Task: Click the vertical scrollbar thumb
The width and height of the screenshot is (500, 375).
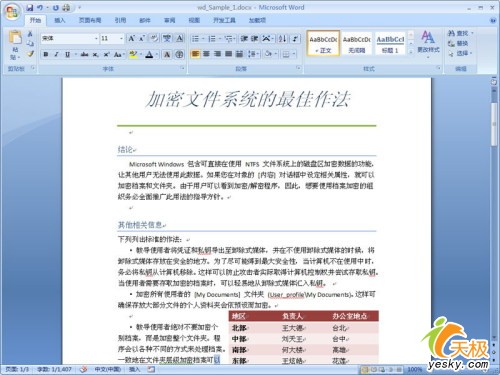Action: [494, 124]
